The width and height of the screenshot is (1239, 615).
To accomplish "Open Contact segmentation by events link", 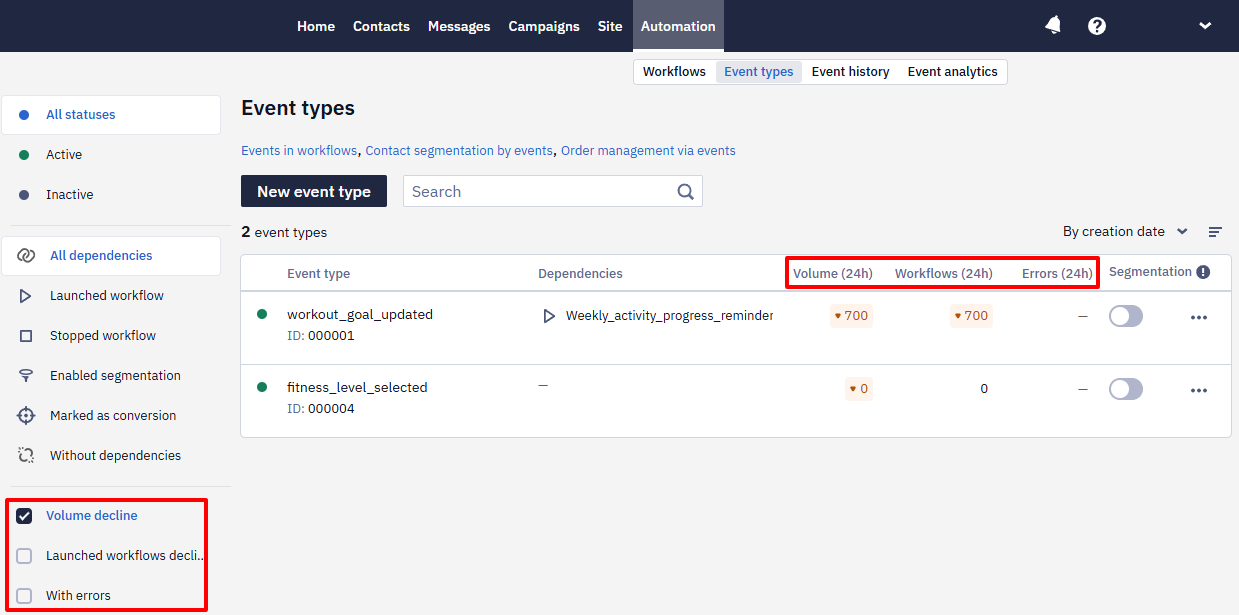I will coord(459,151).
